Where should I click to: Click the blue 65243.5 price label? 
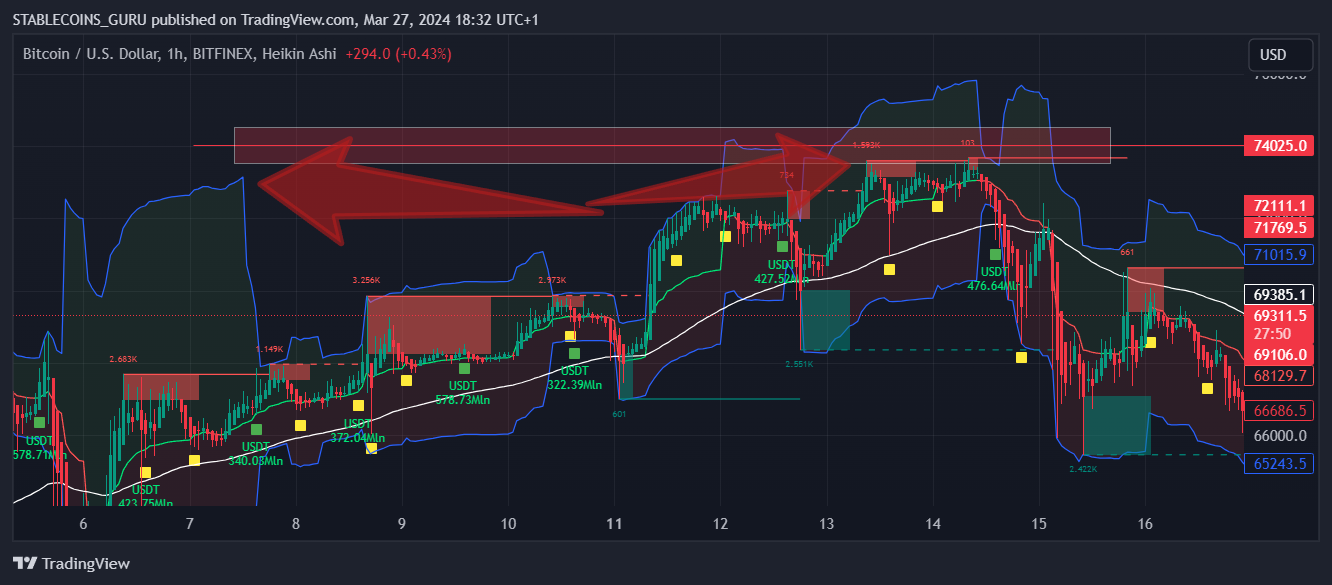(1280, 463)
